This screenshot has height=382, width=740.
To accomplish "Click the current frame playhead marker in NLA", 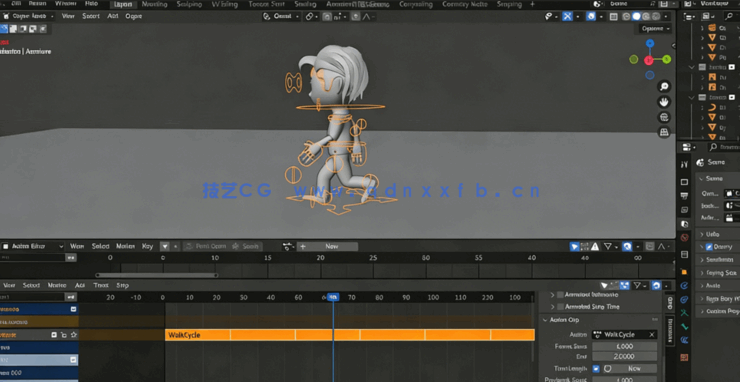I will pos(333,297).
